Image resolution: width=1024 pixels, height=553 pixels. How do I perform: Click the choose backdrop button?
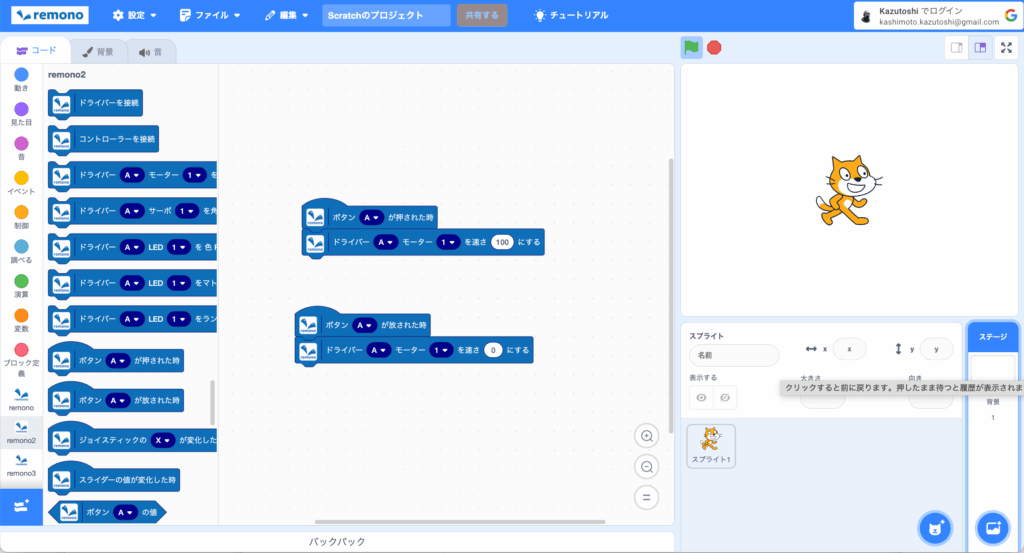tap(993, 527)
